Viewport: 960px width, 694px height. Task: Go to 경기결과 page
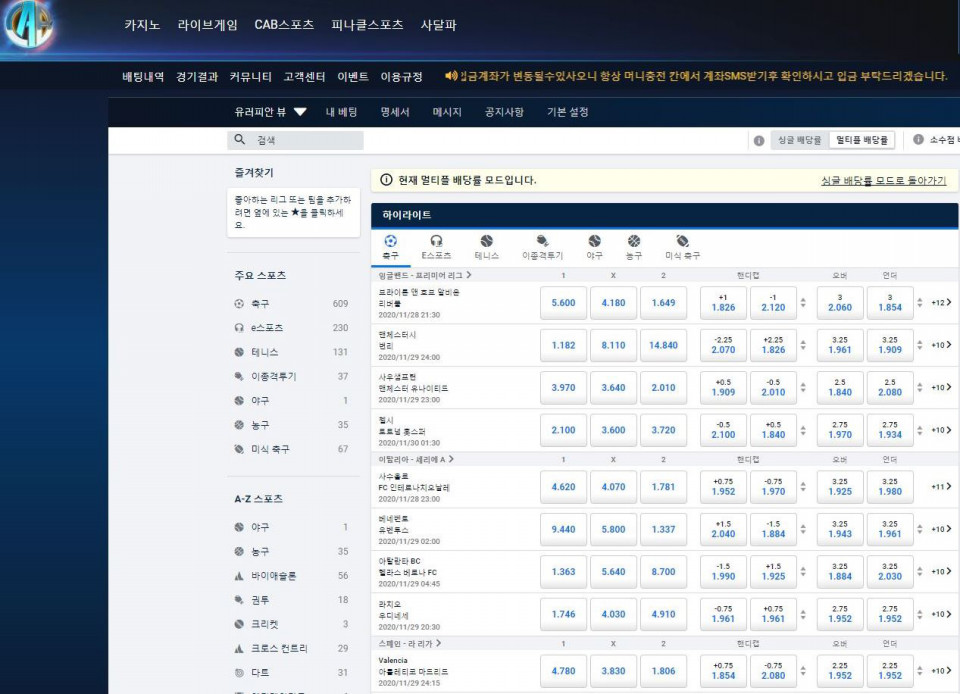point(197,76)
